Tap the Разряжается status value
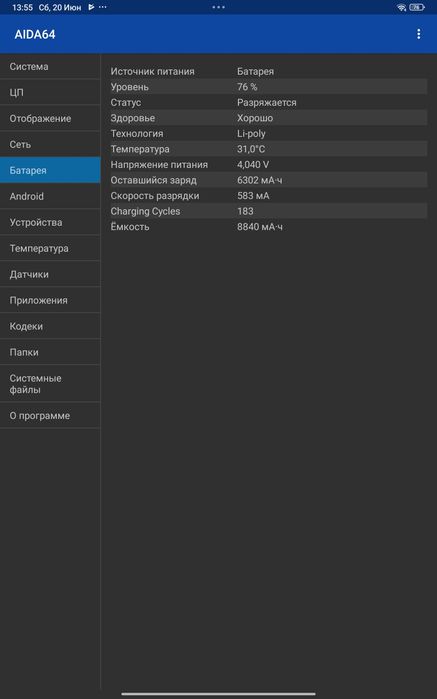437x699 pixels. (x=267, y=103)
